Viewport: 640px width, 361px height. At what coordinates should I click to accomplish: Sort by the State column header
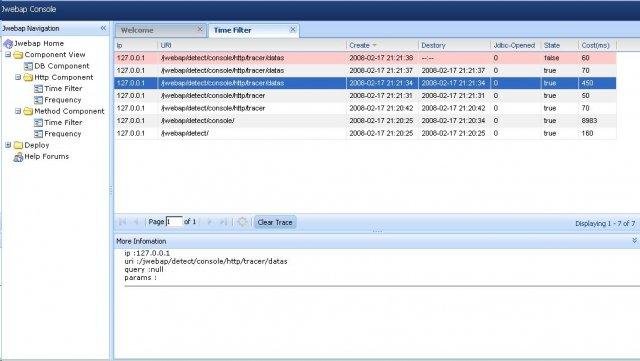coord(560,45)
